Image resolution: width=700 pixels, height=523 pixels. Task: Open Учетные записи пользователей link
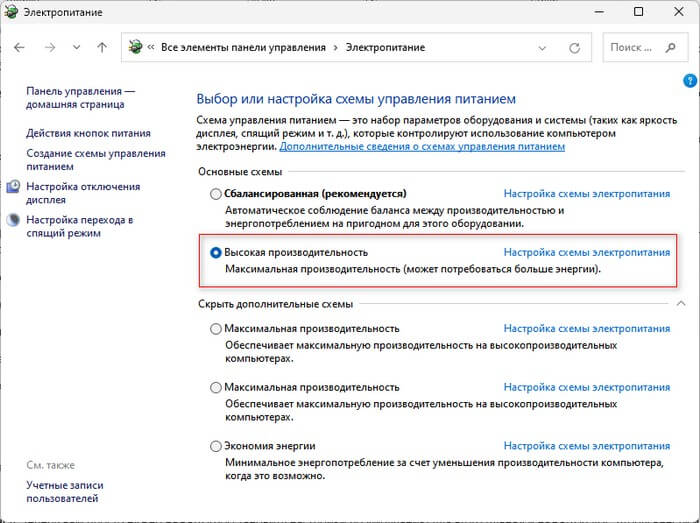(65, 492)
